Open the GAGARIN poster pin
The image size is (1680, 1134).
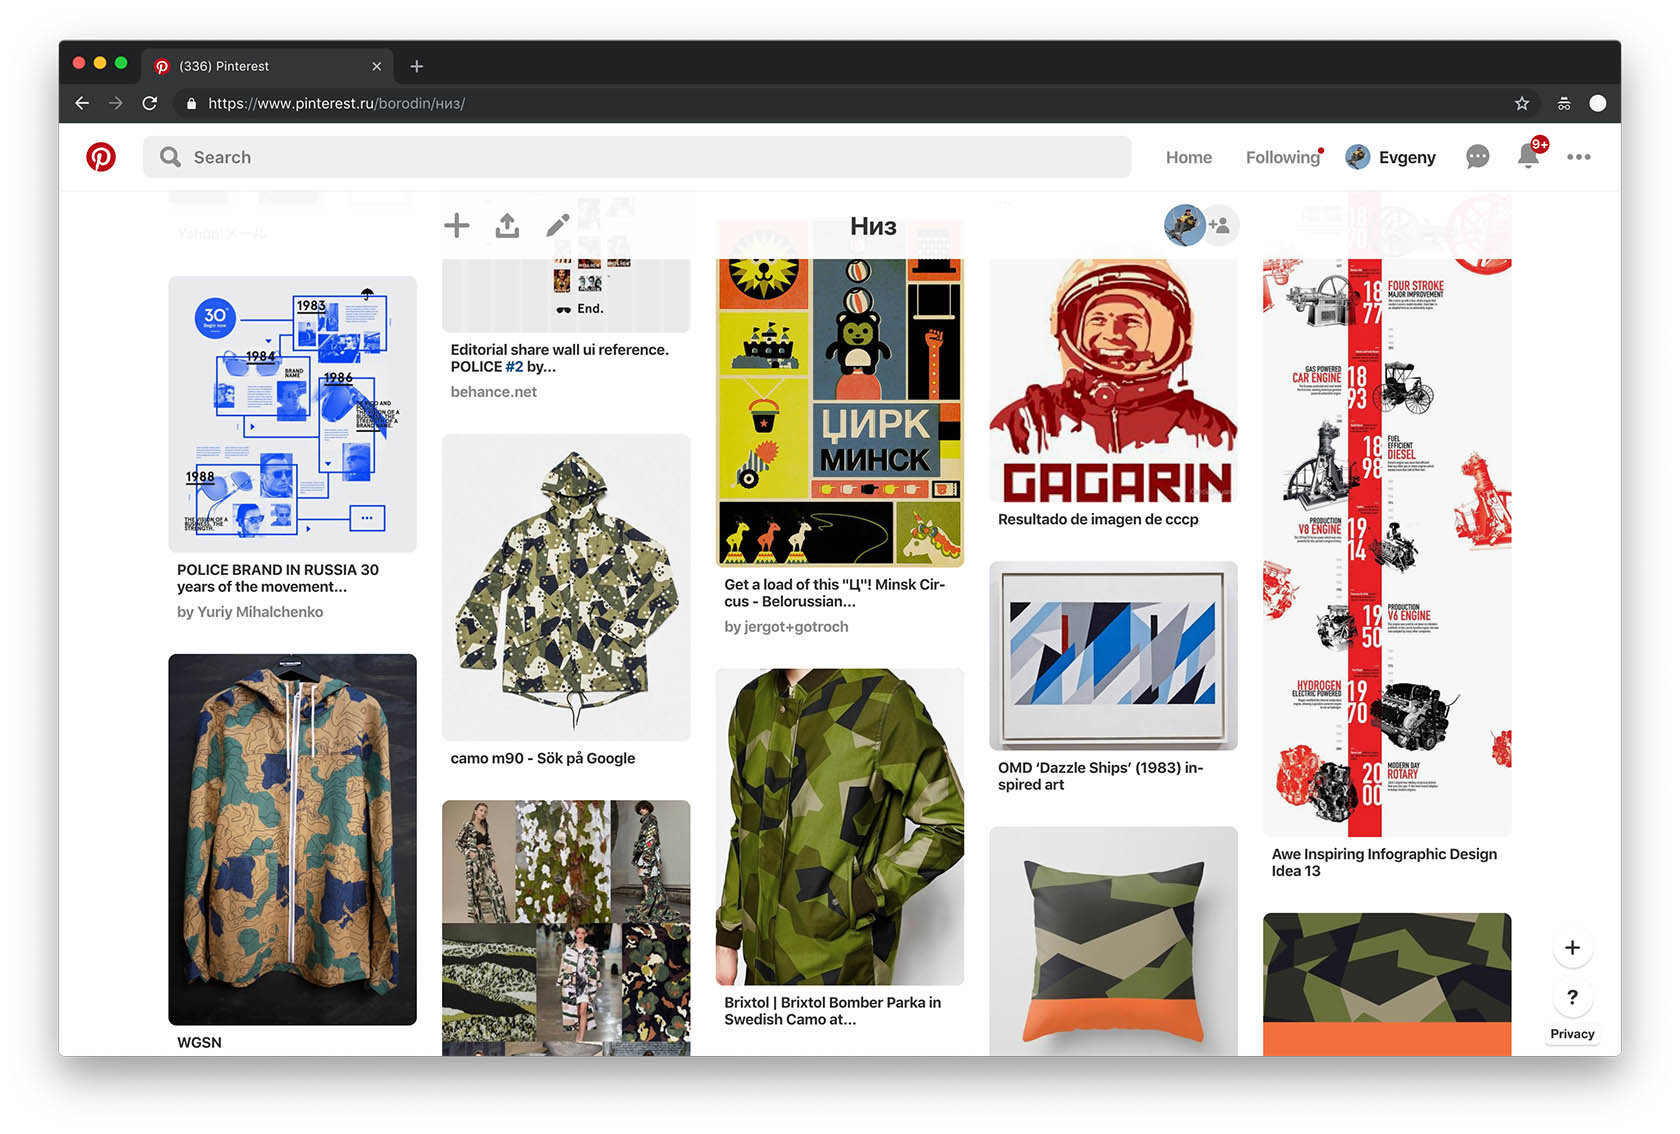[x=1112, y=381]
